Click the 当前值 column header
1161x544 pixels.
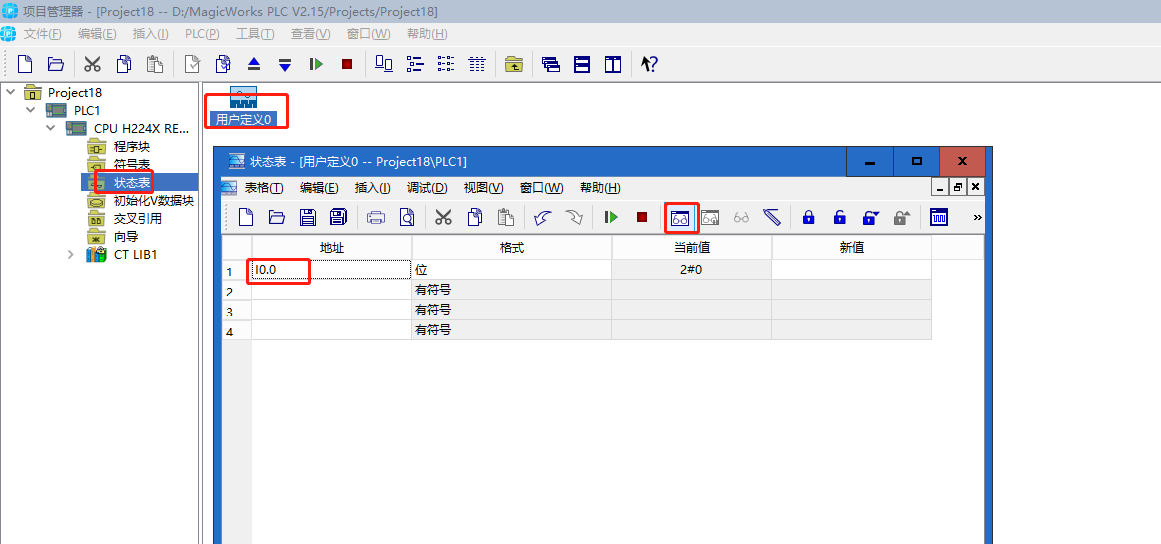(x=692, y=248)
